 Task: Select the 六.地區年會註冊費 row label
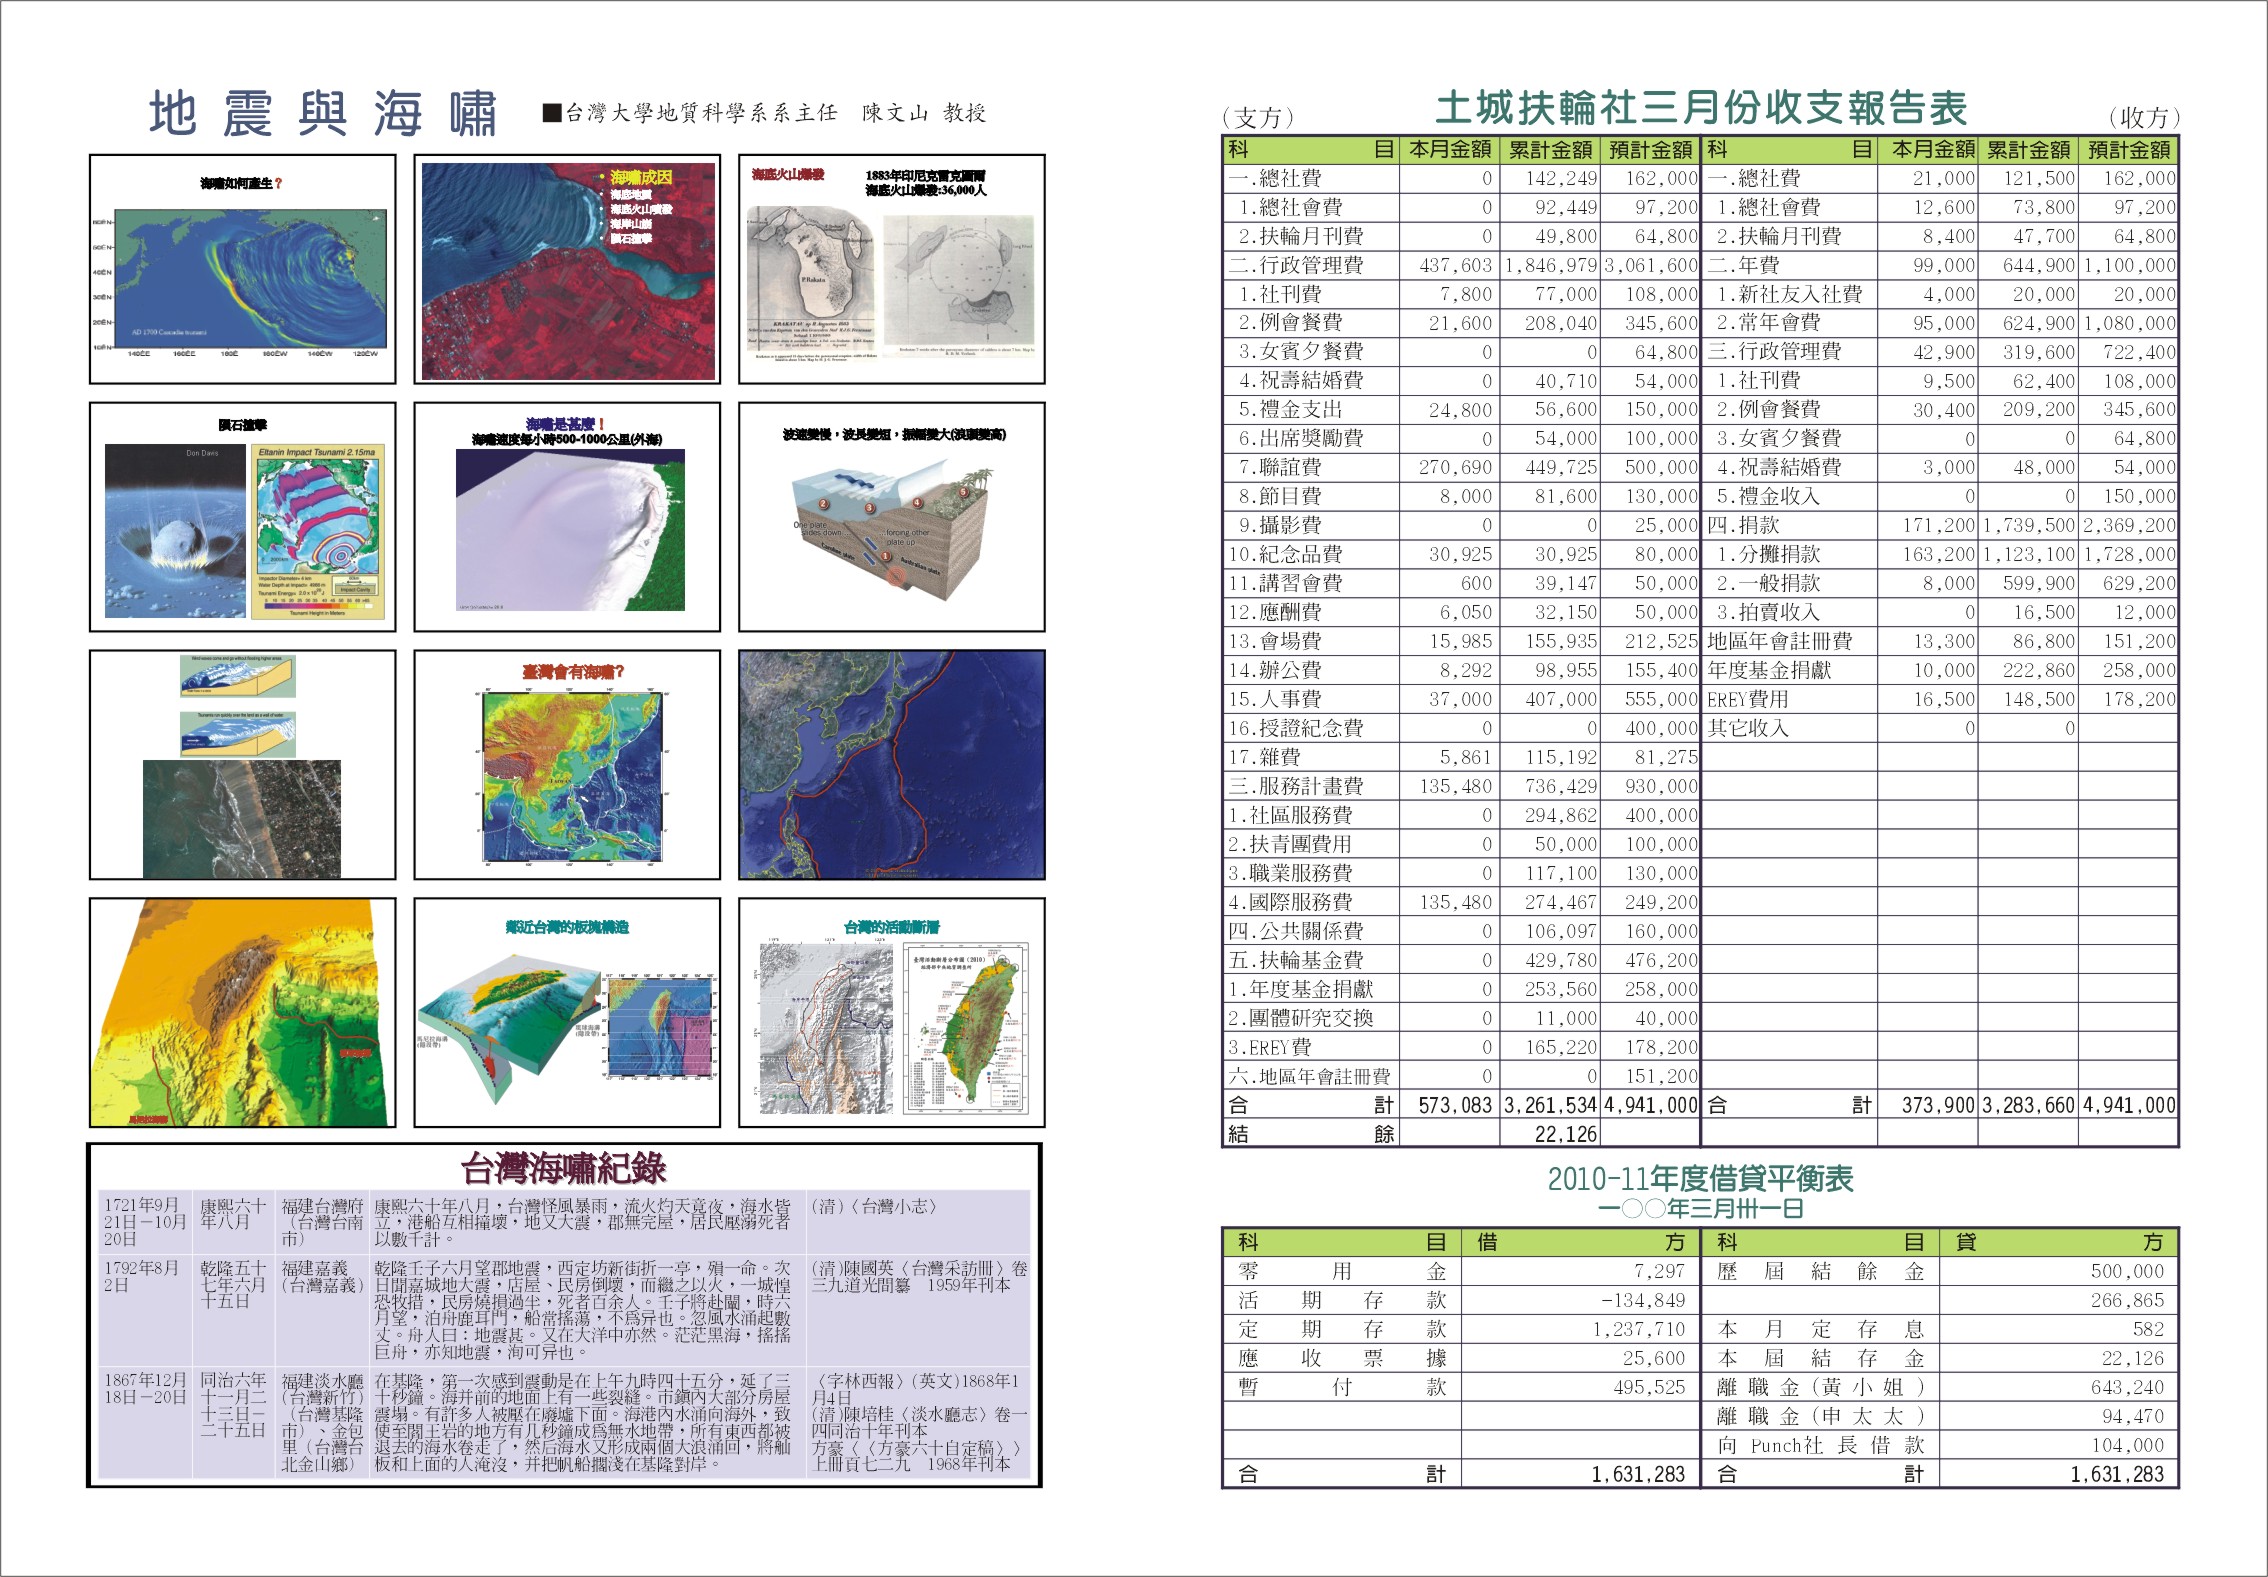point(1310,1076)
